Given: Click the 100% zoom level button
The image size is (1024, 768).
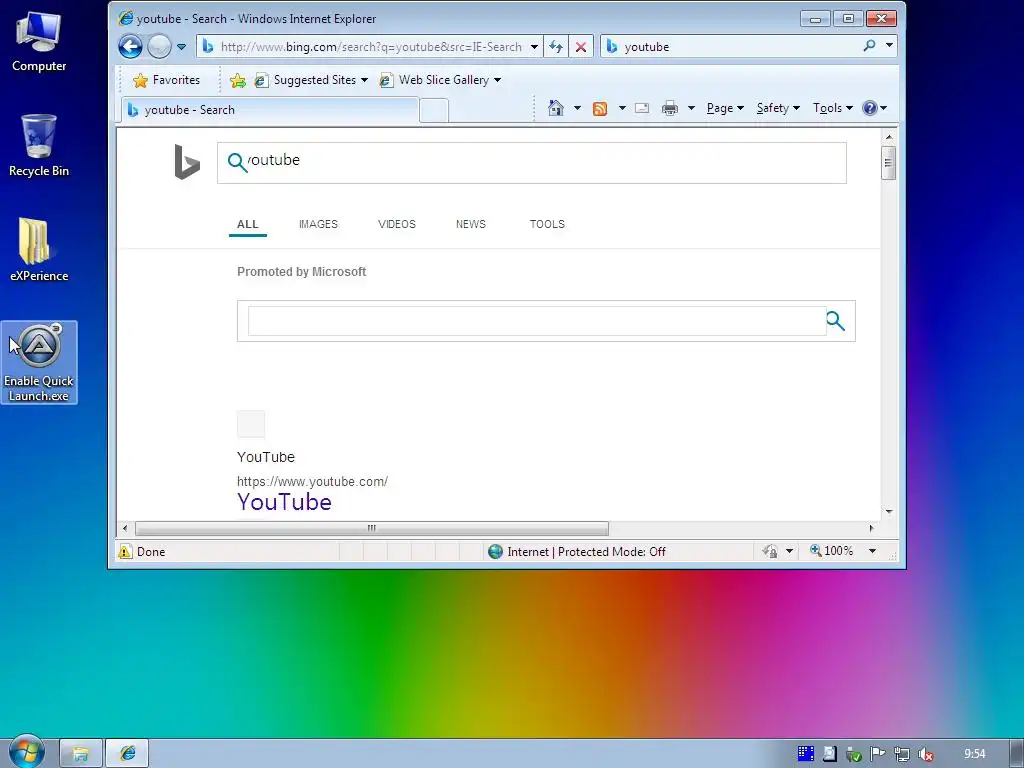Looking at the screenshot, I should (x=832, y=551).
